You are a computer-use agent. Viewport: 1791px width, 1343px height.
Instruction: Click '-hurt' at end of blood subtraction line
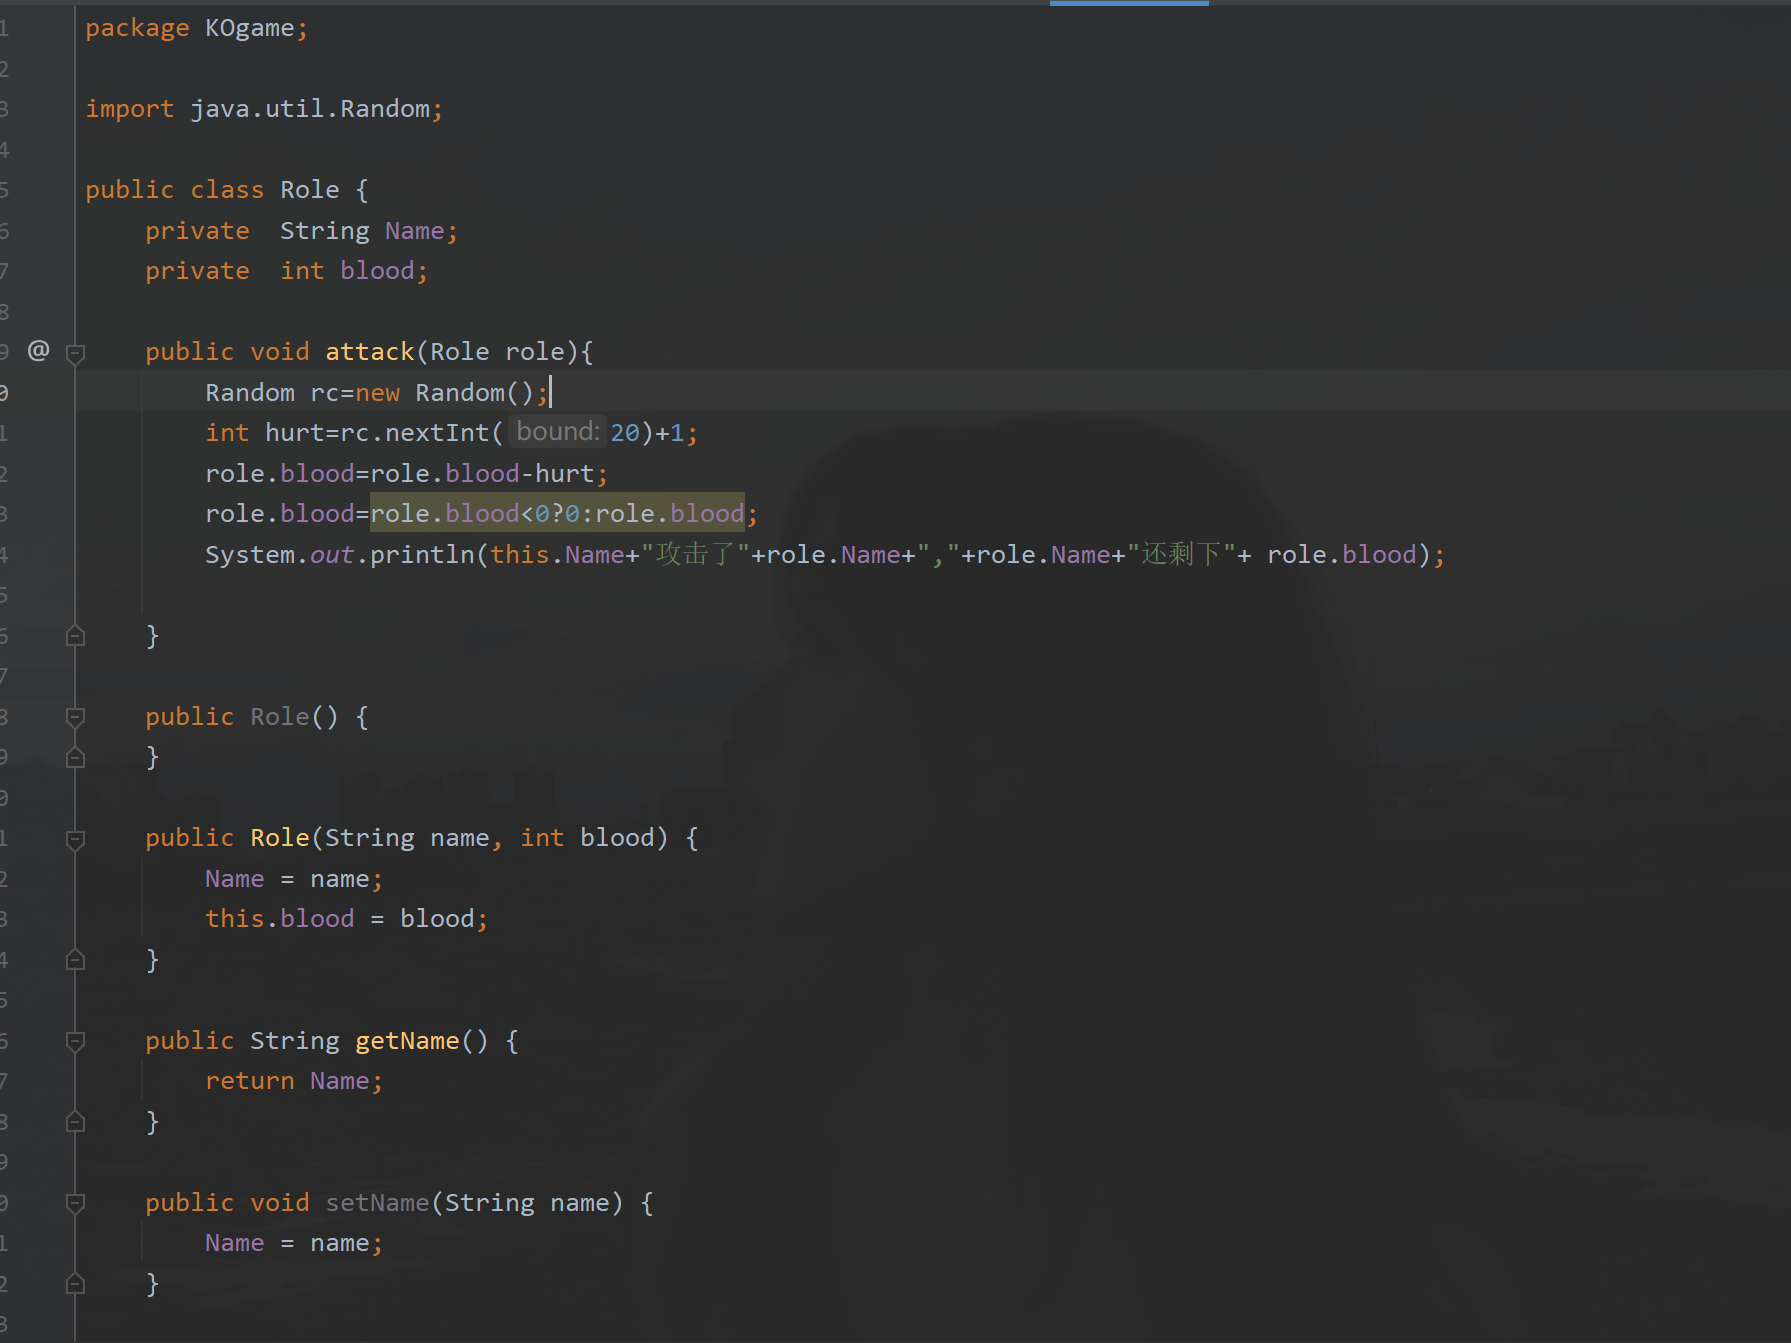[557, 474]
